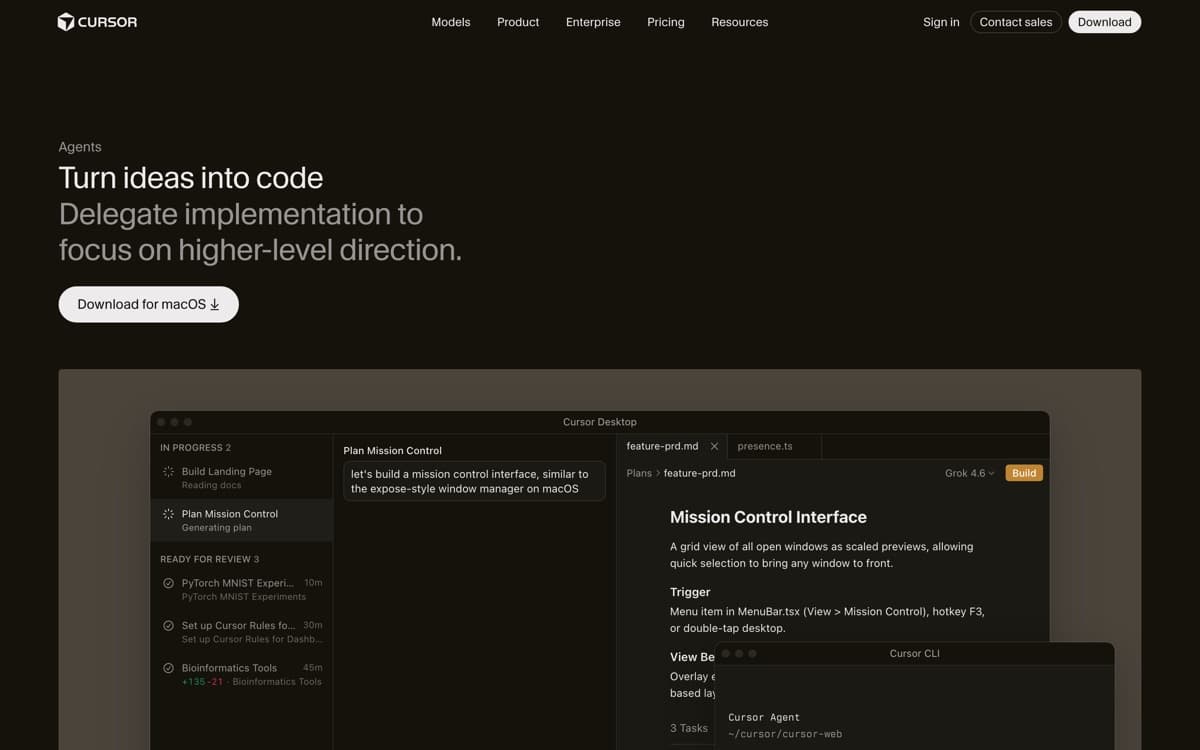Click the checkmark icon beside Bioinformatics Tools
The width and height of the screenshot is (1200, 750).
click(168, 668)
